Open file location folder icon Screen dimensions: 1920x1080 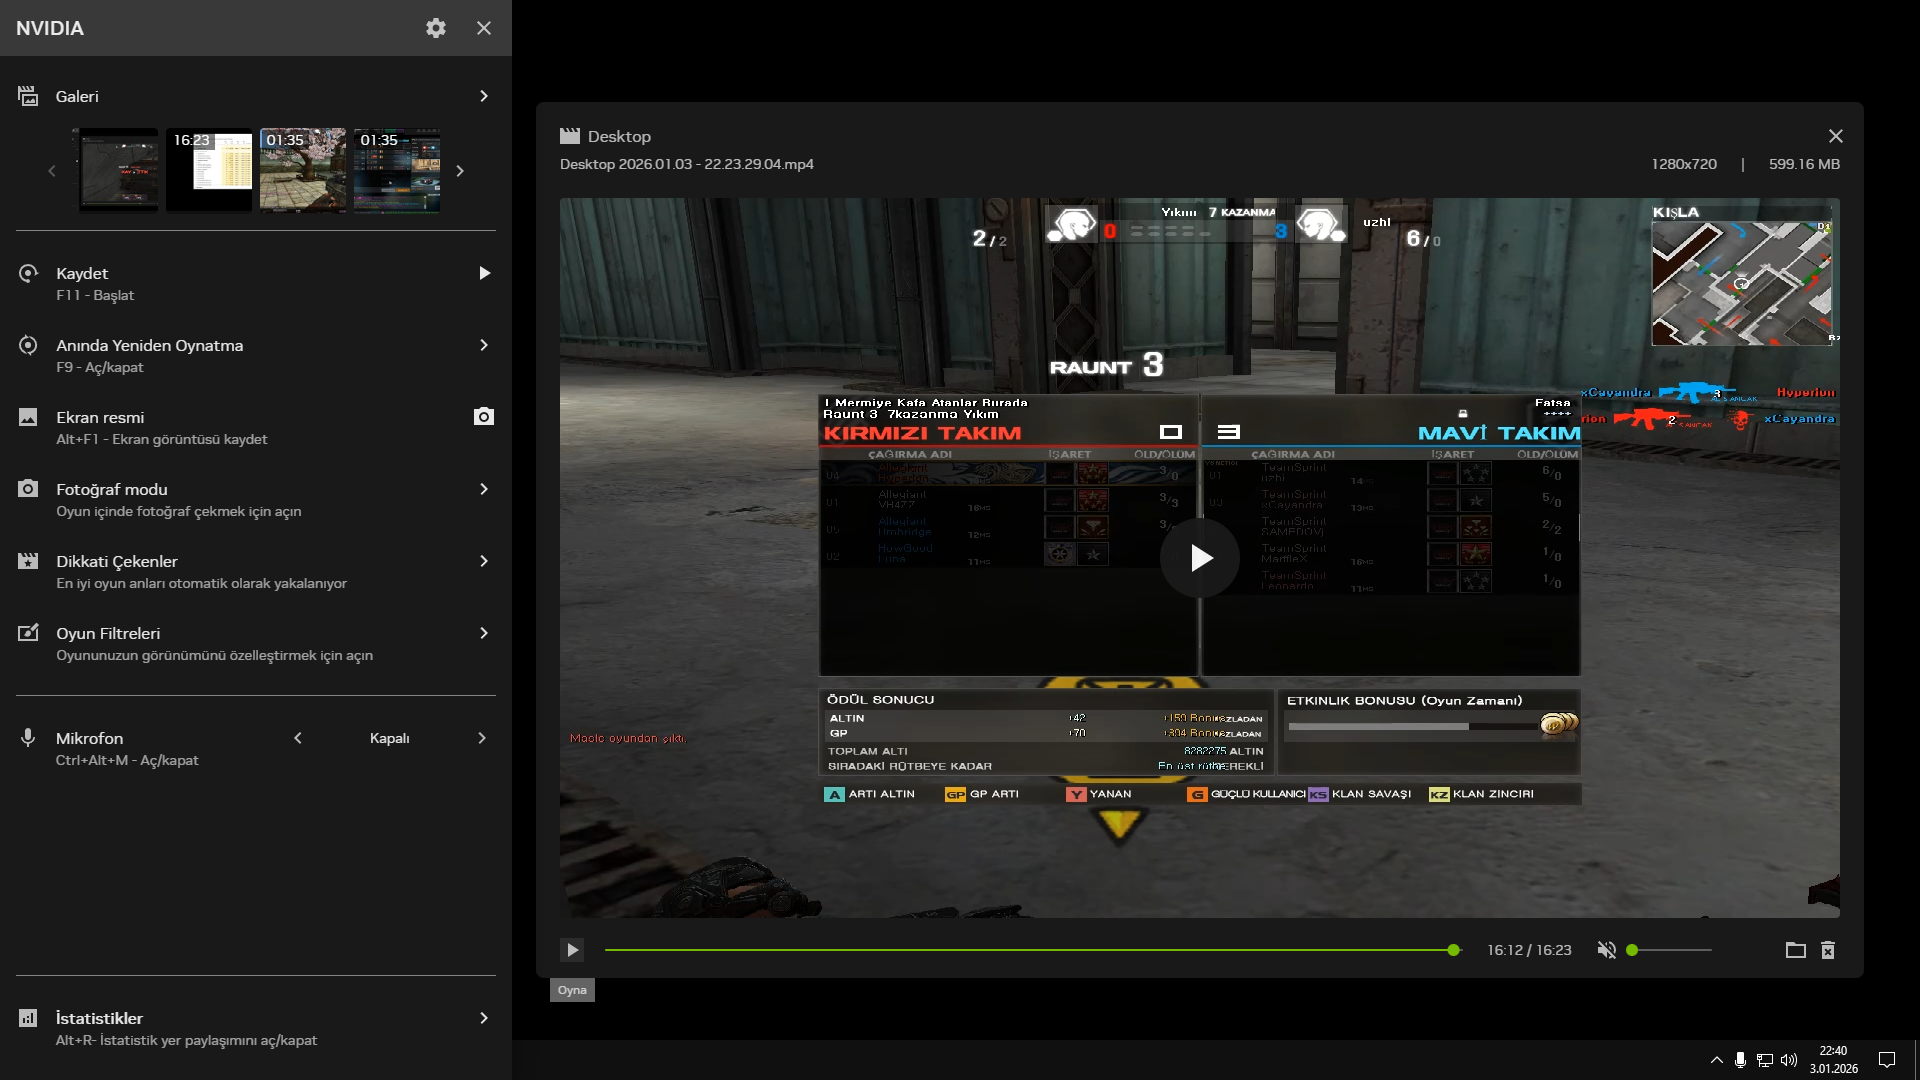click(x=1796, y=950)
